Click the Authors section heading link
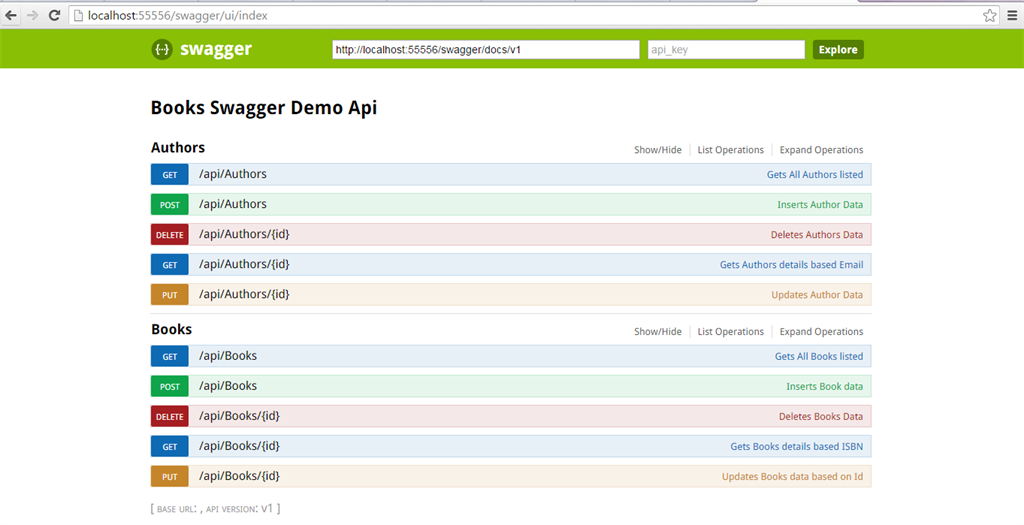The width and height of the screenshot is (1024, 525). click(x=178, y=148)
